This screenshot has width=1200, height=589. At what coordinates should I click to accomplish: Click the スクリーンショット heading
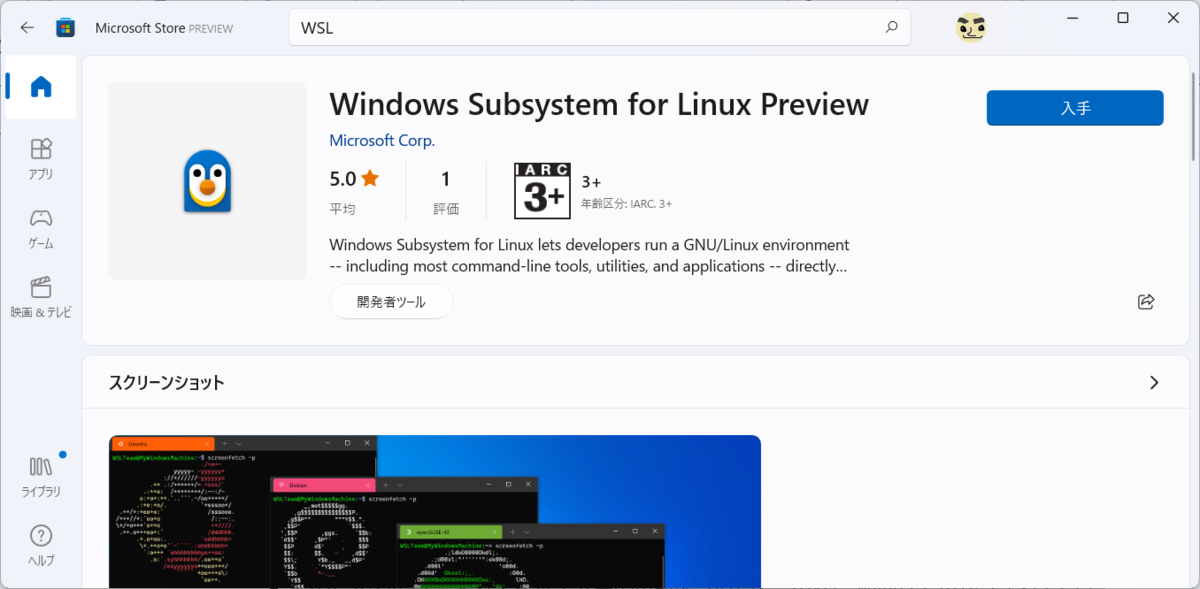pos(167,382)
